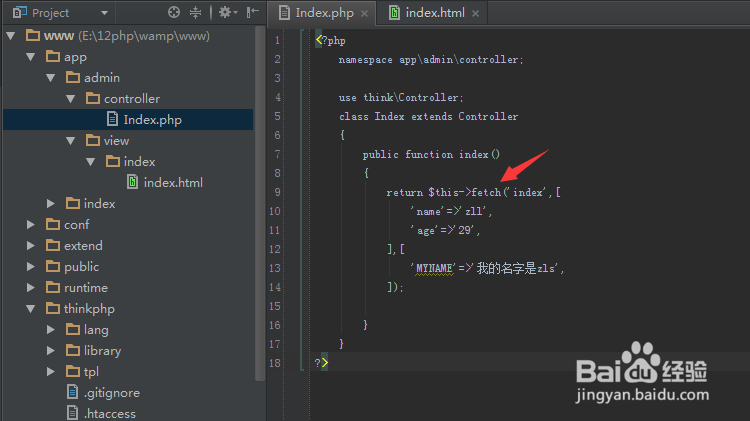Click the underlined MYNAME key
750x421 pixels.
coord(434,269)
